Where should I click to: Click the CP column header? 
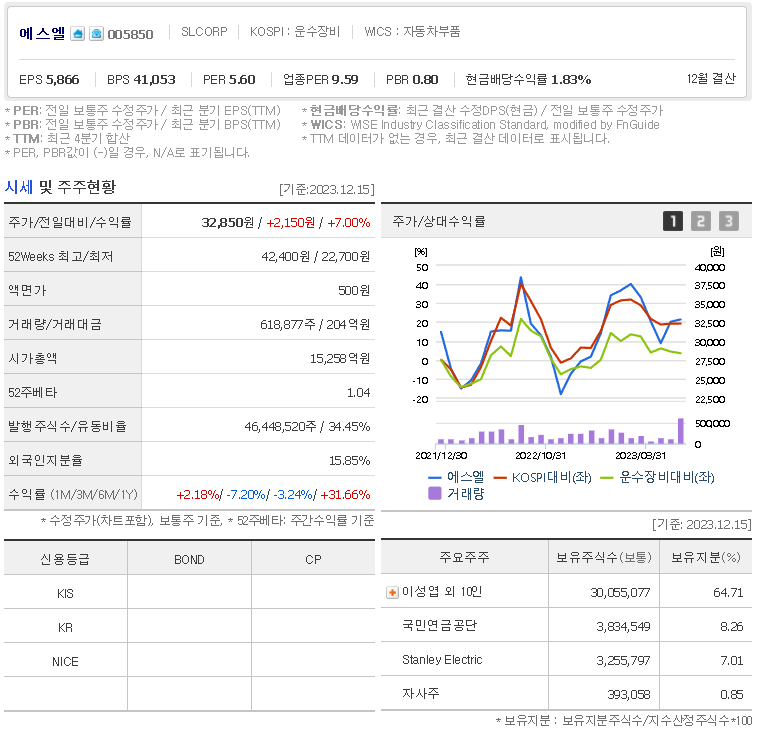tap(313, 560)
